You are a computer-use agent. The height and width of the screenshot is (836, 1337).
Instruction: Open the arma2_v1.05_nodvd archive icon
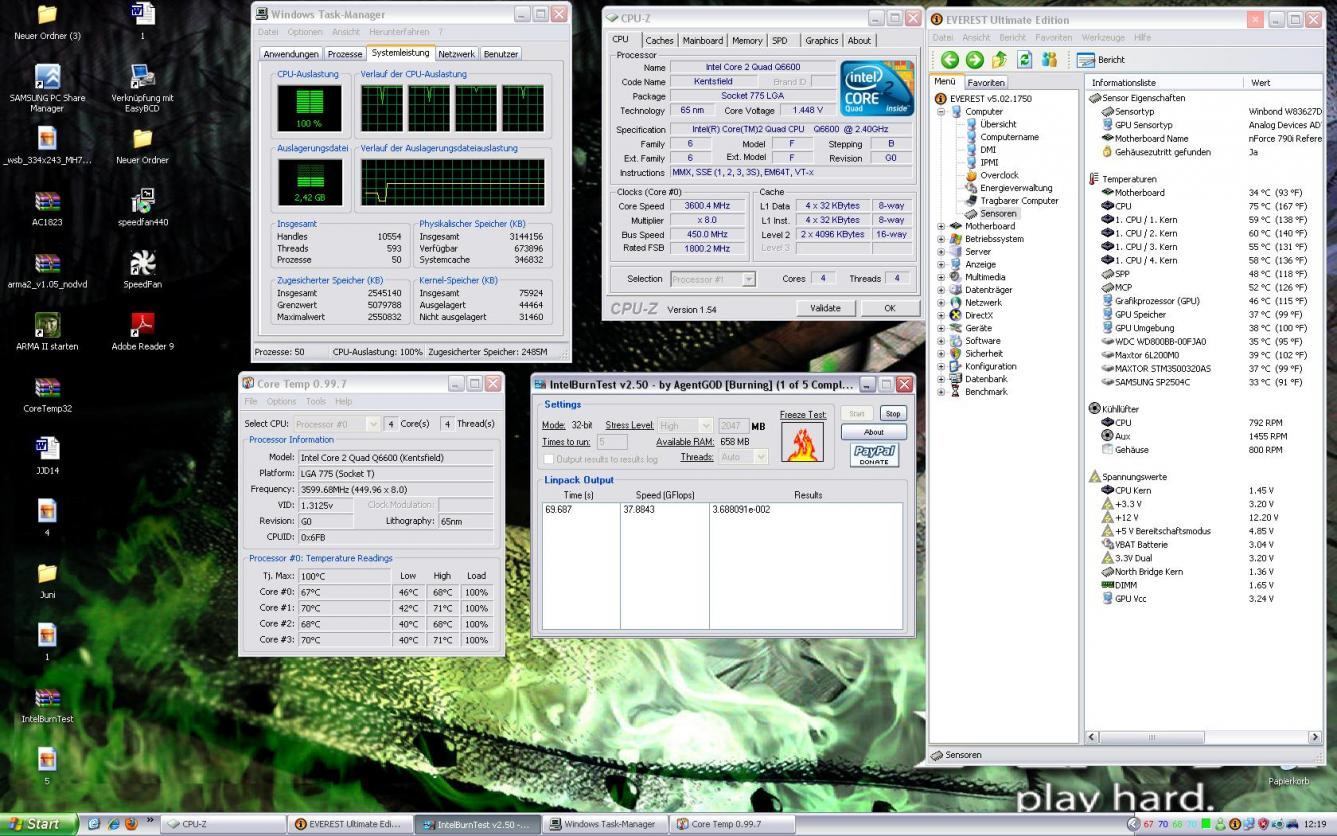pos(47,270)
